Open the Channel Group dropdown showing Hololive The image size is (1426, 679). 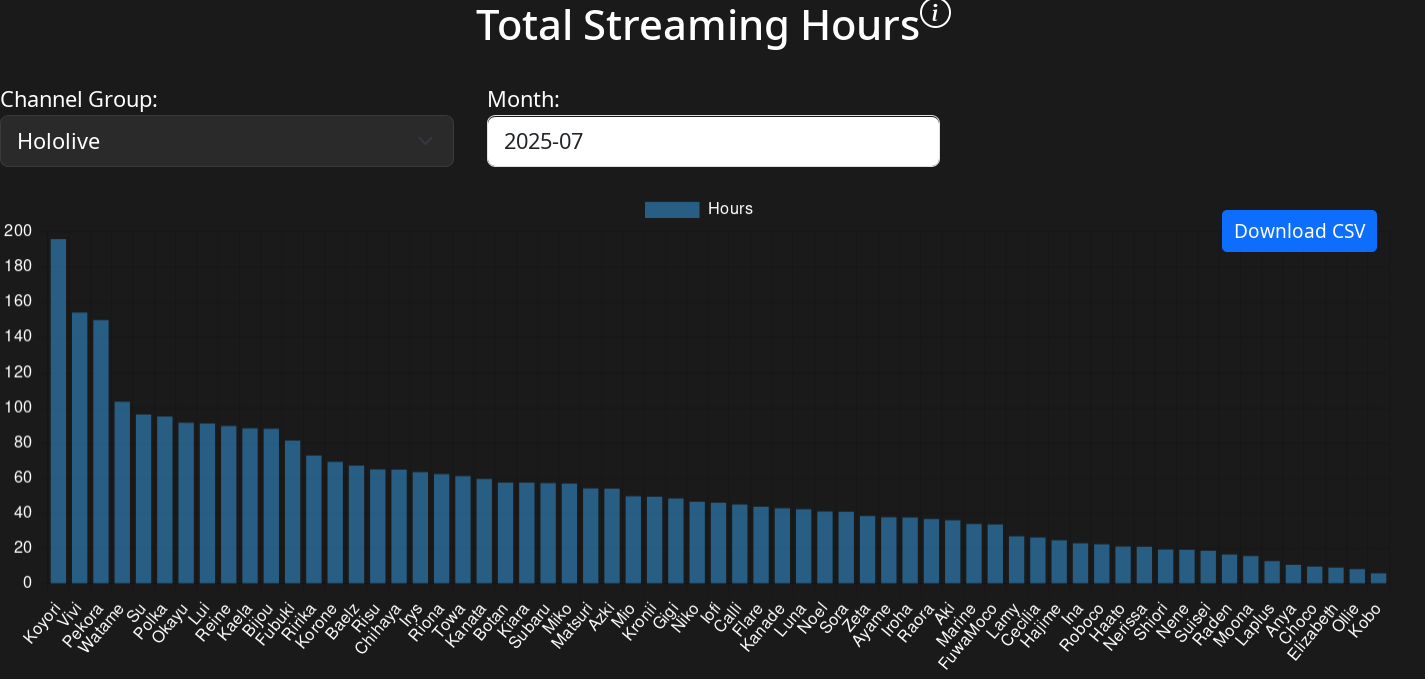point(227,141)
